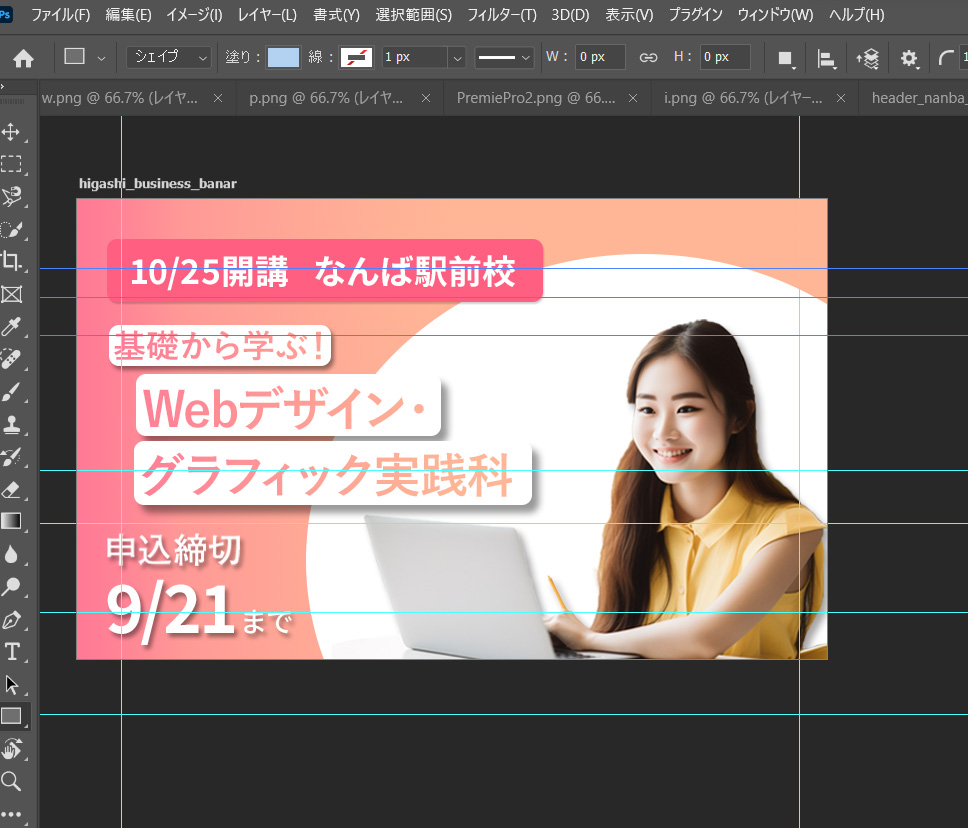This screenshot has height=828, width=968.
Task: Open the 3D(D) menu
Action: click(x=570, y=15)
